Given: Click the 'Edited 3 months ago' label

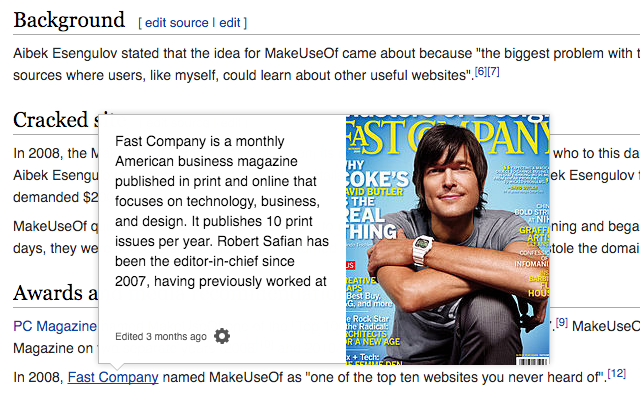Looking at the screenshot, I should [x=161, y=336].
